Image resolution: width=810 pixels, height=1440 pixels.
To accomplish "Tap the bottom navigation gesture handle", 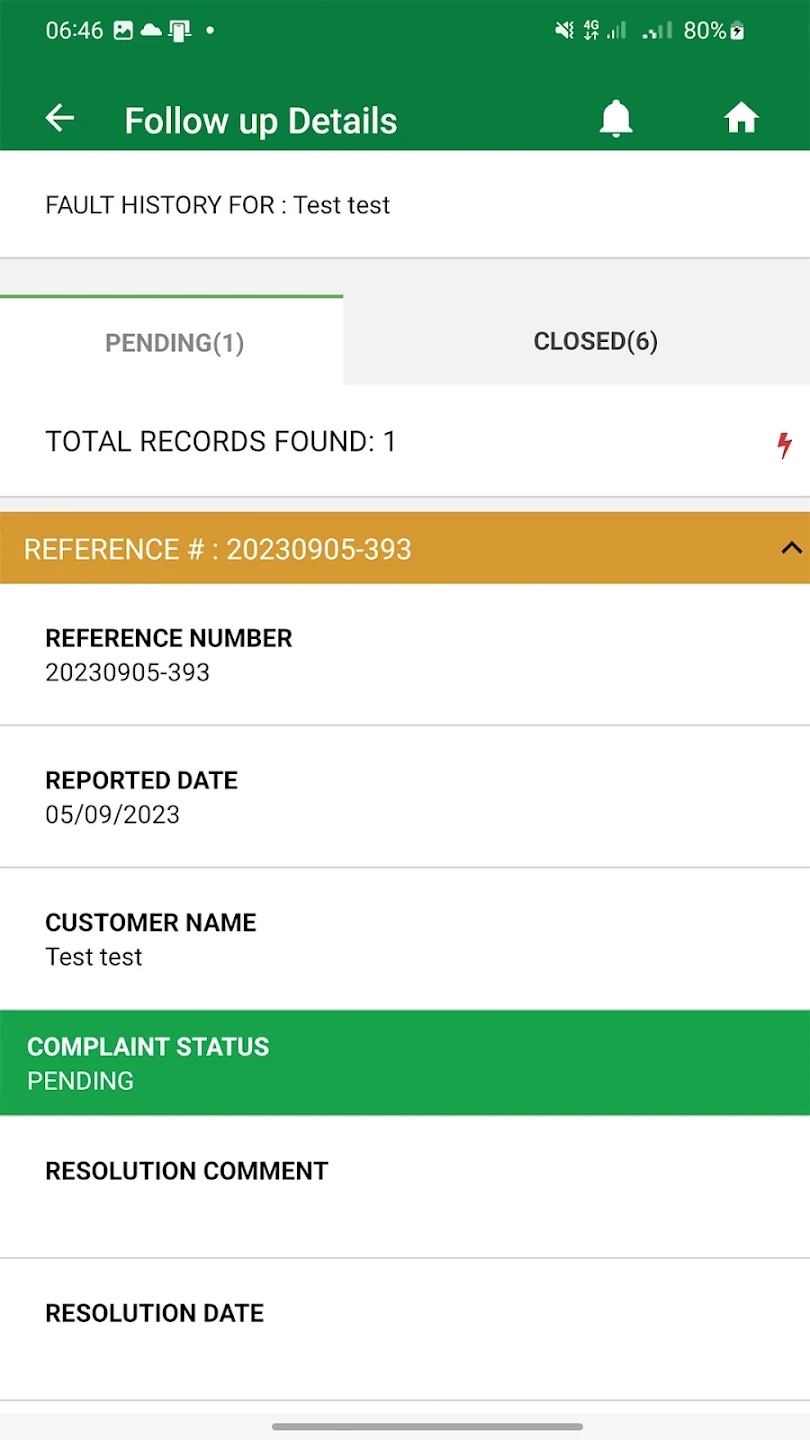I will point(427,1426).
